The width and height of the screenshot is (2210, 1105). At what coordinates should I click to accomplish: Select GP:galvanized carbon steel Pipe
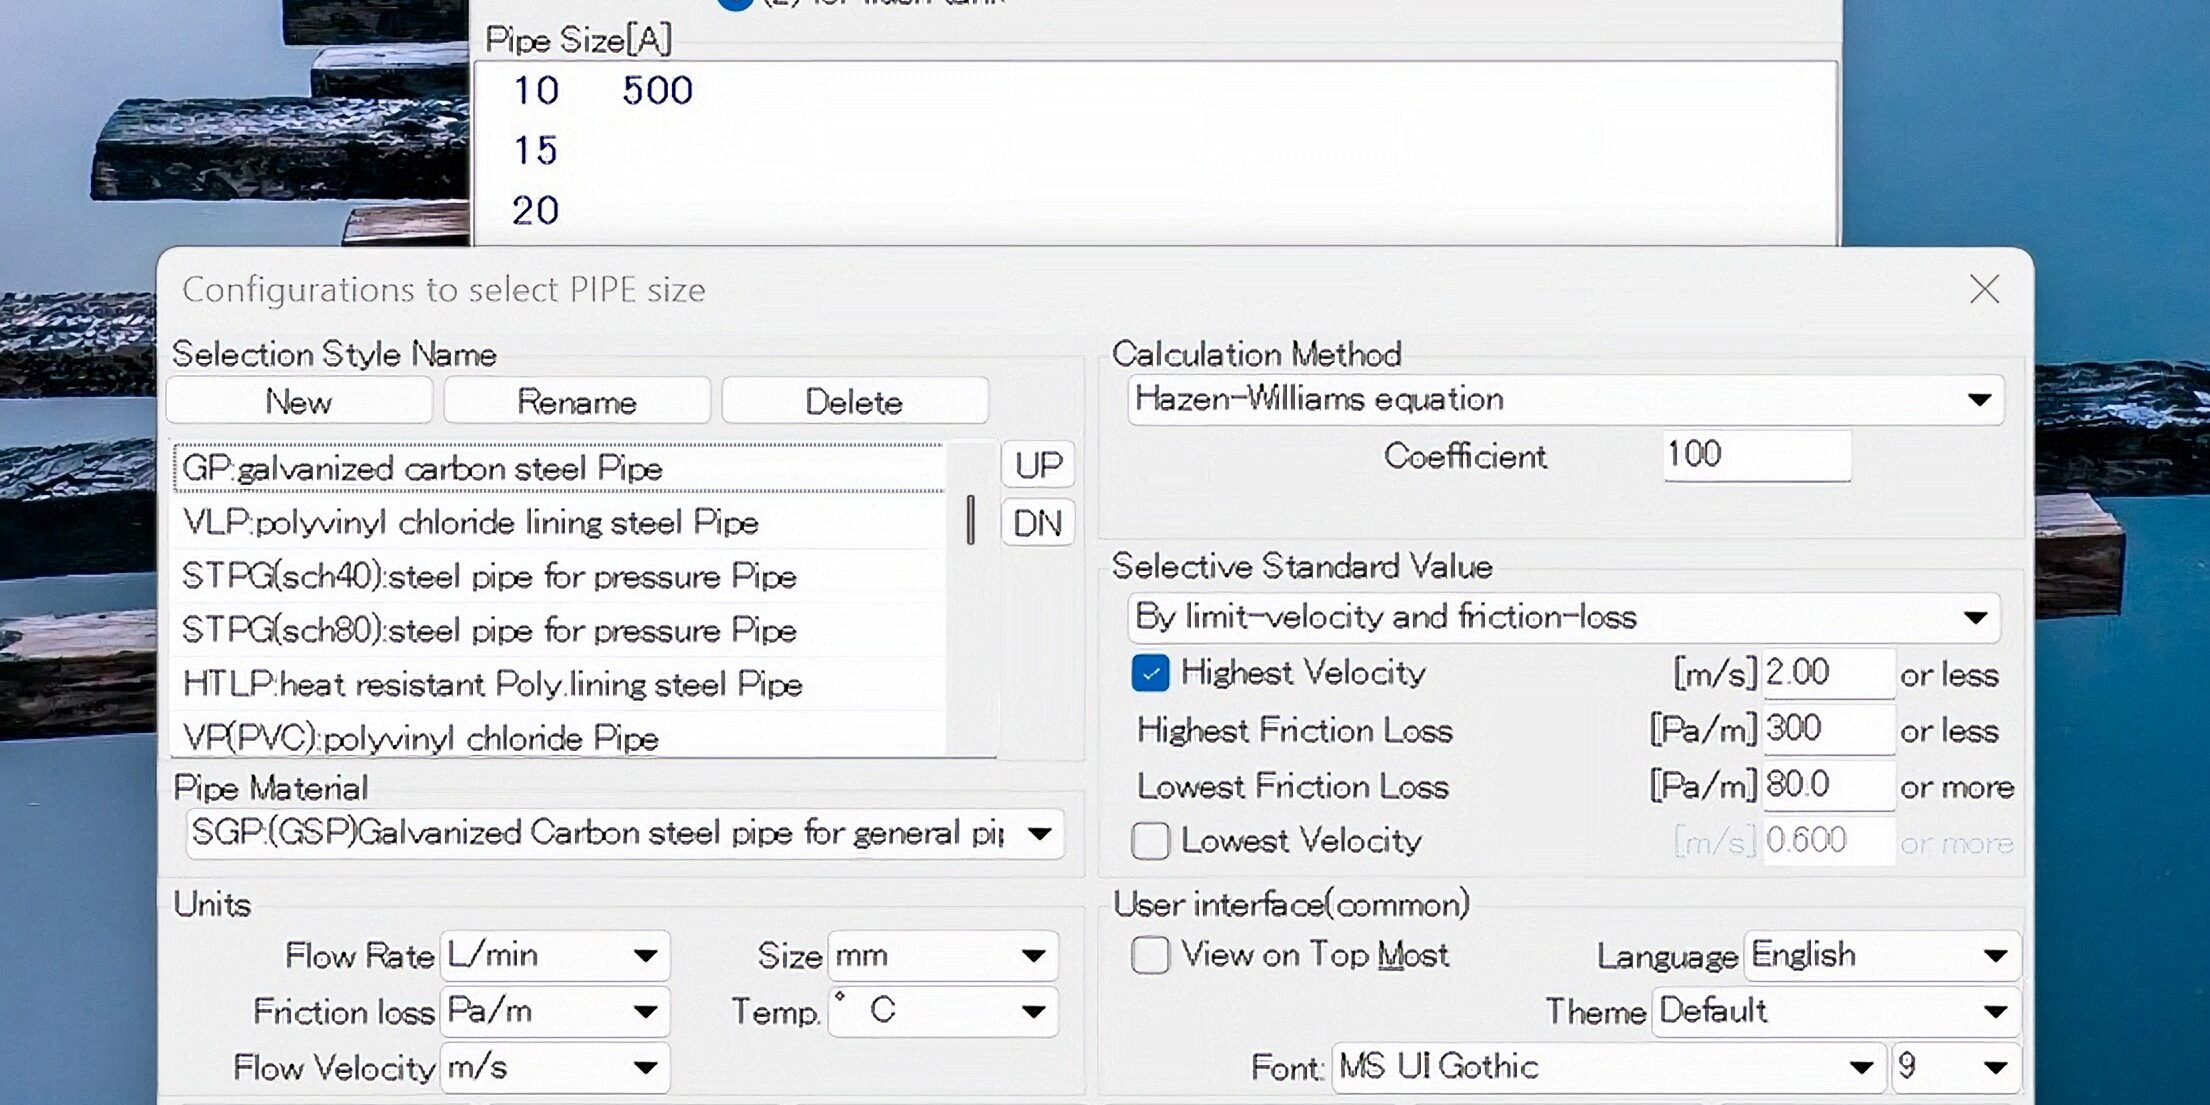click(558, 468)
